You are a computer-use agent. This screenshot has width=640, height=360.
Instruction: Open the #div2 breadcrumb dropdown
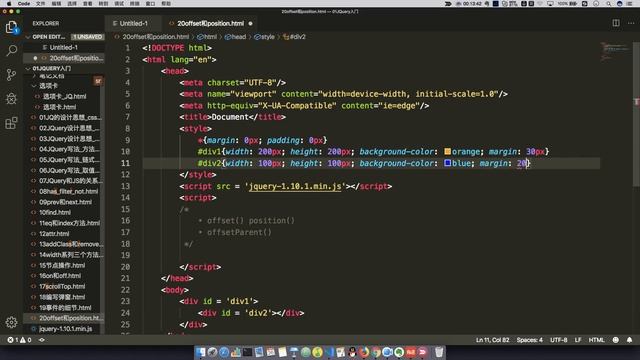click(294, 37)
